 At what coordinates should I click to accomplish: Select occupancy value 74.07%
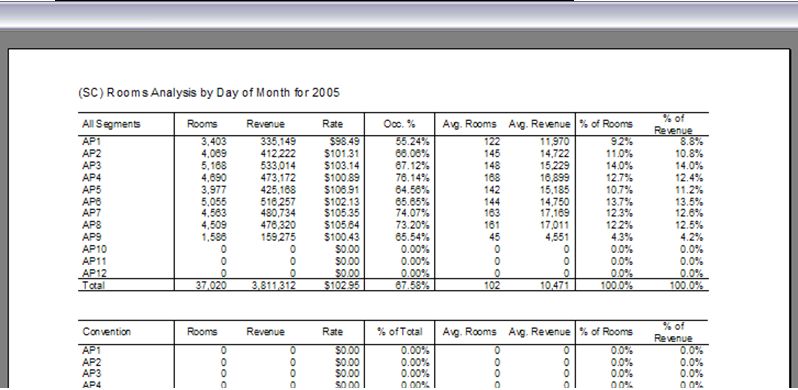tap(413, 213)
